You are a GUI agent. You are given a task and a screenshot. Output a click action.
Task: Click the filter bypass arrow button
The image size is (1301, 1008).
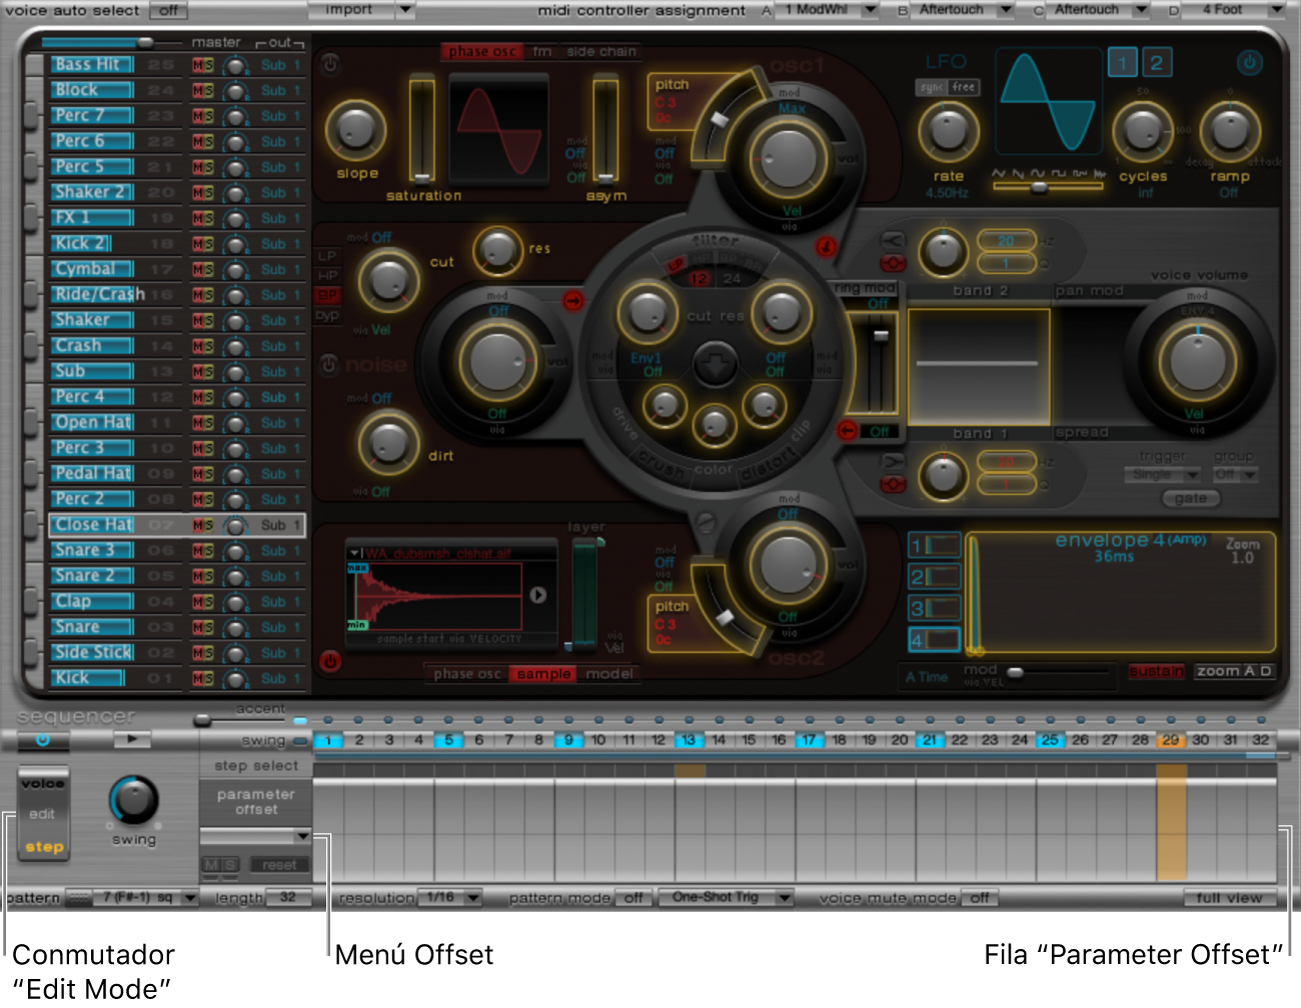click(714, 365)
